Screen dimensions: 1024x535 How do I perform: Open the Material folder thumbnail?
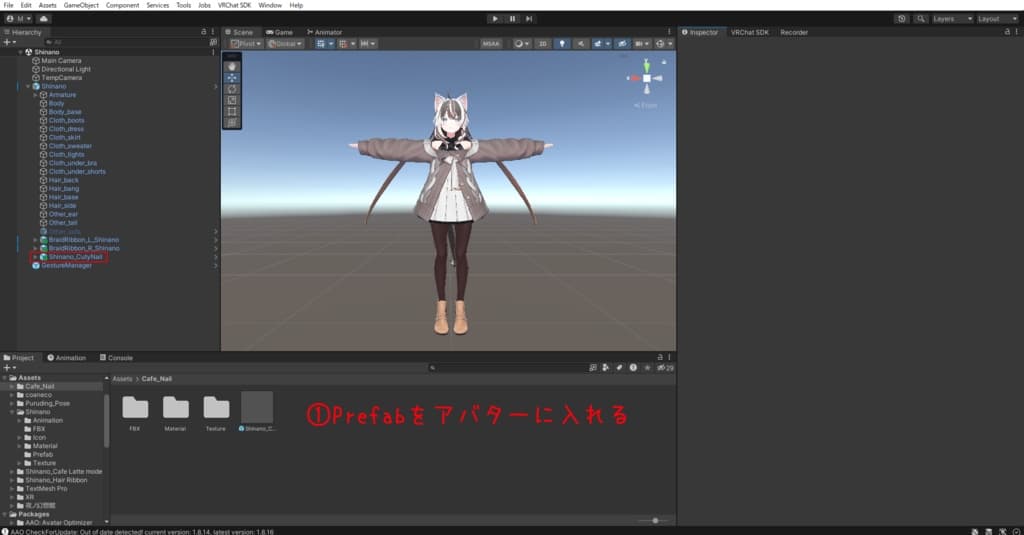[176, 408]
